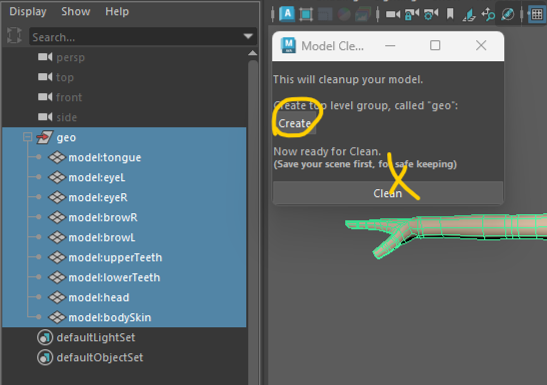The width and height of the screenshot is (547, 385).
Task: Toggle the Grease Pencil icon
Action: pos(507,14)
